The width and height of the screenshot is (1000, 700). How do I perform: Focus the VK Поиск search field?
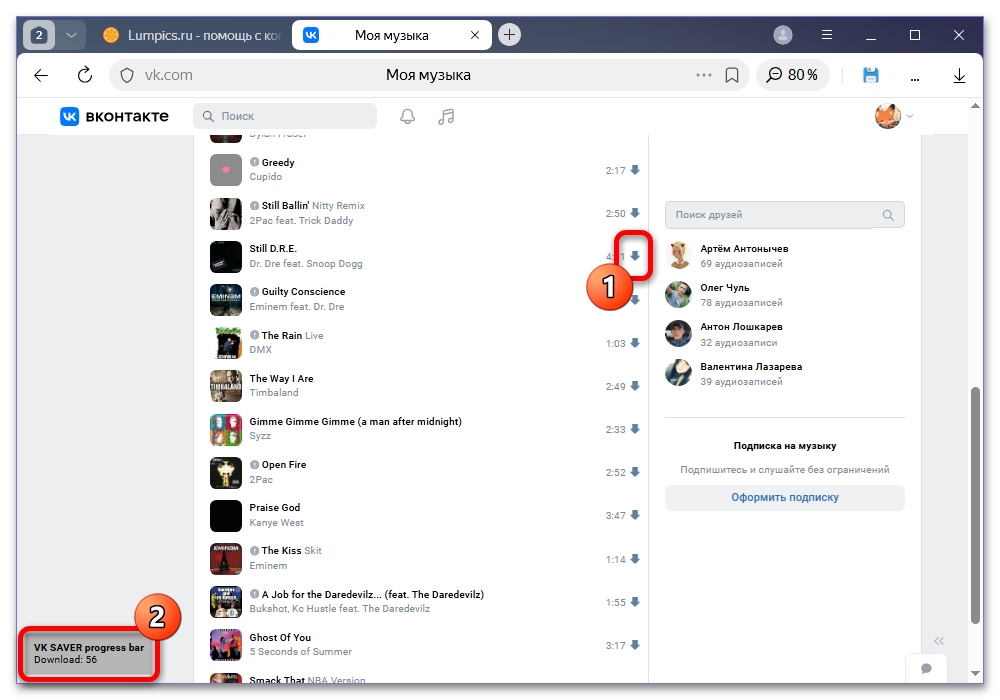pos(285,116)
